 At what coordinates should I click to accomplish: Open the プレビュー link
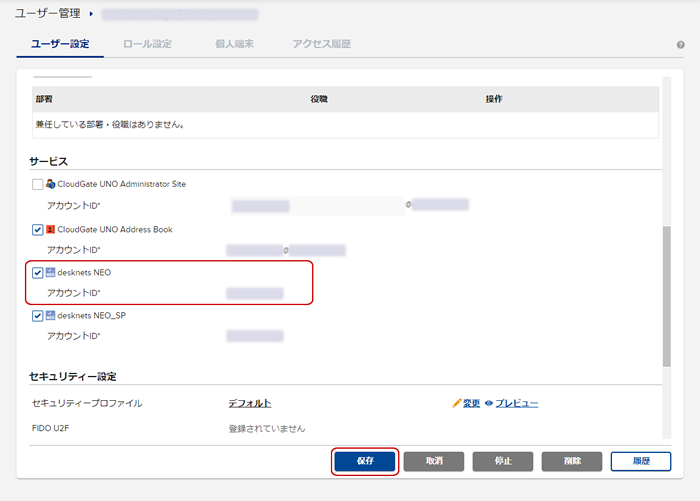(517, 403)
